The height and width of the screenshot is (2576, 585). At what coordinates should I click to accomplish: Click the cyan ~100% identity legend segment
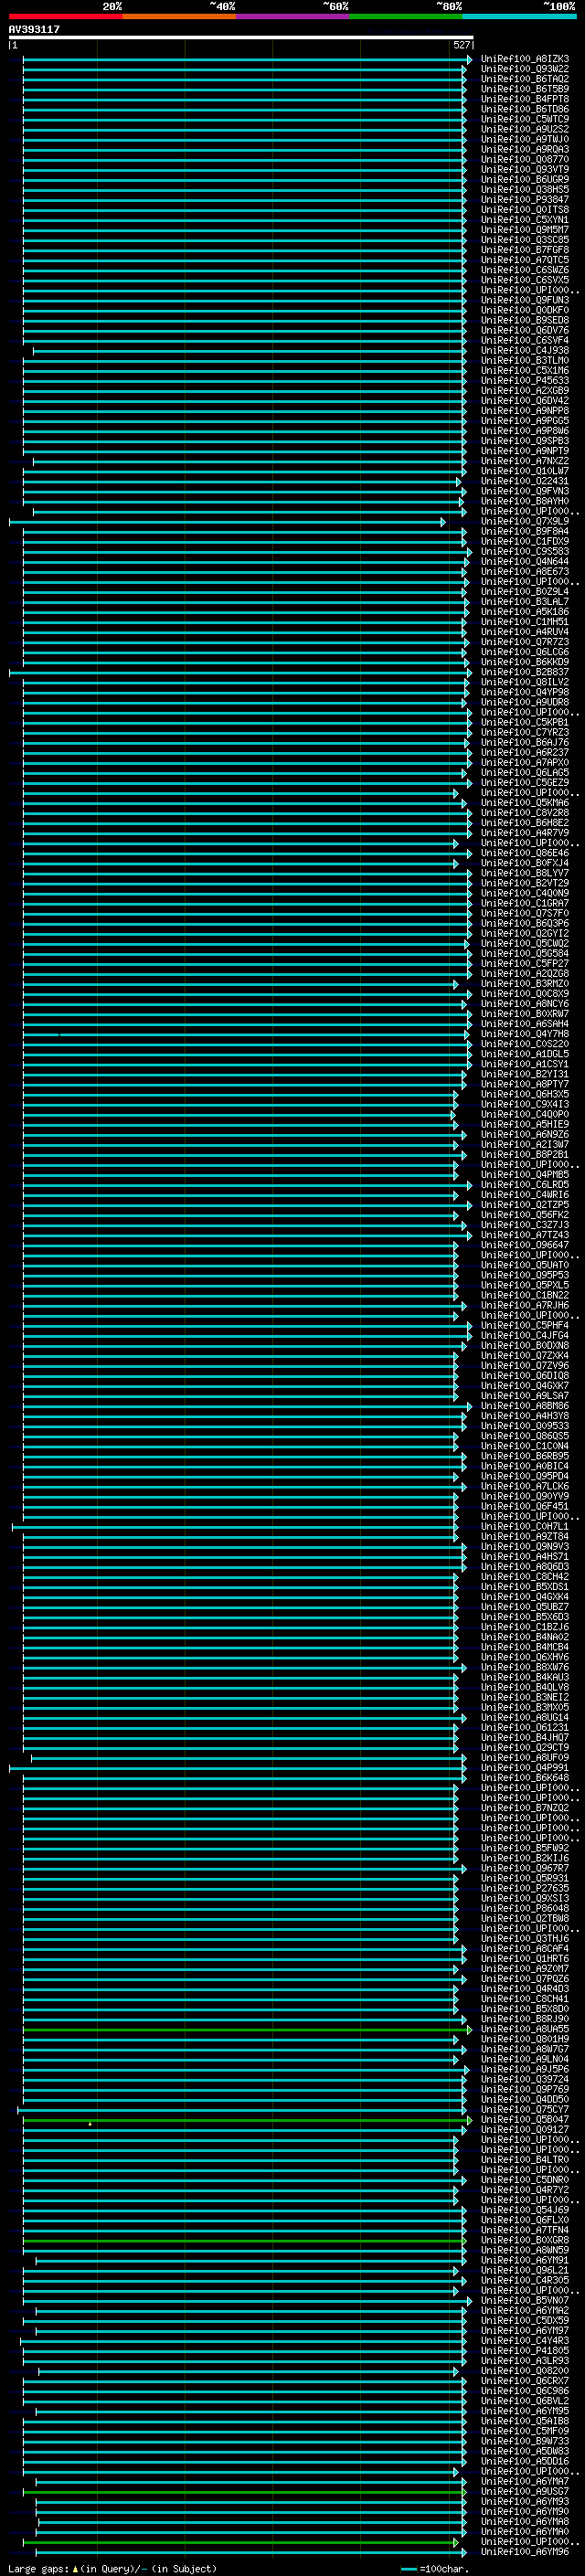pyautogui.click(x=519, y=16)
